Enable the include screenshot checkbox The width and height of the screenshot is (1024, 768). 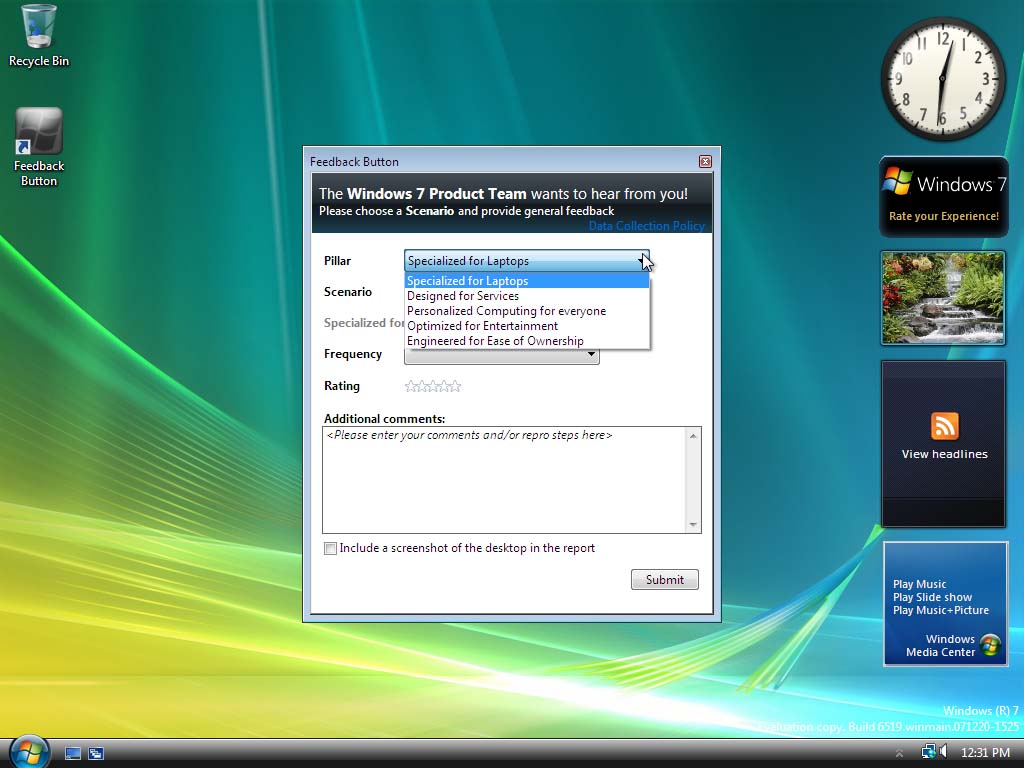[330, 548]
